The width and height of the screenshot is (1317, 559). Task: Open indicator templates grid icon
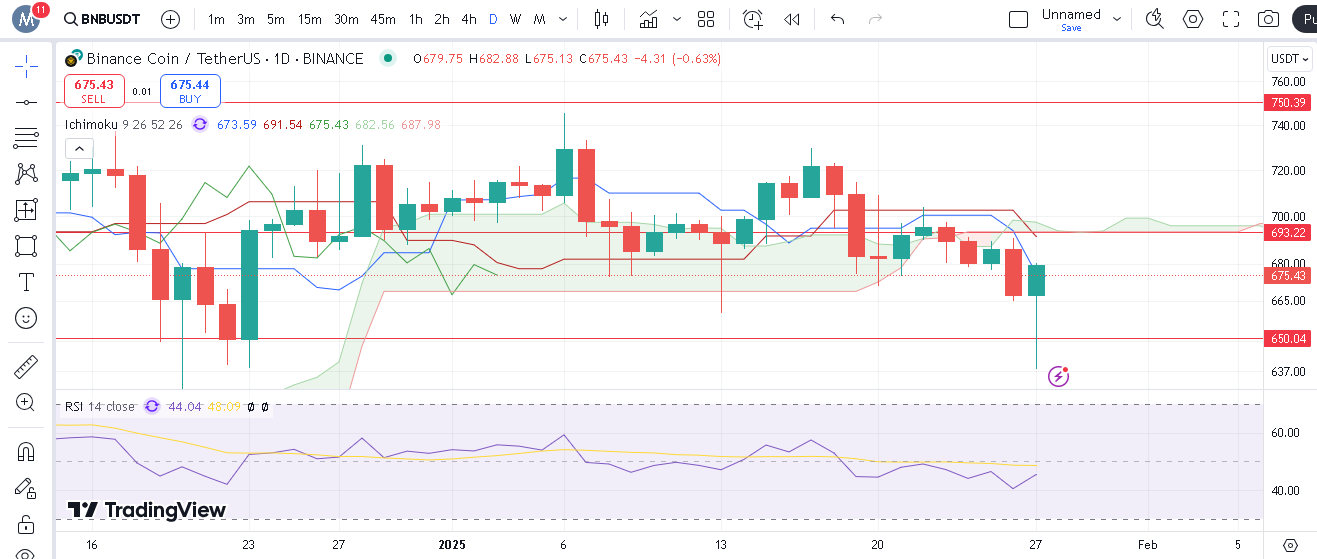coord(706,19)
